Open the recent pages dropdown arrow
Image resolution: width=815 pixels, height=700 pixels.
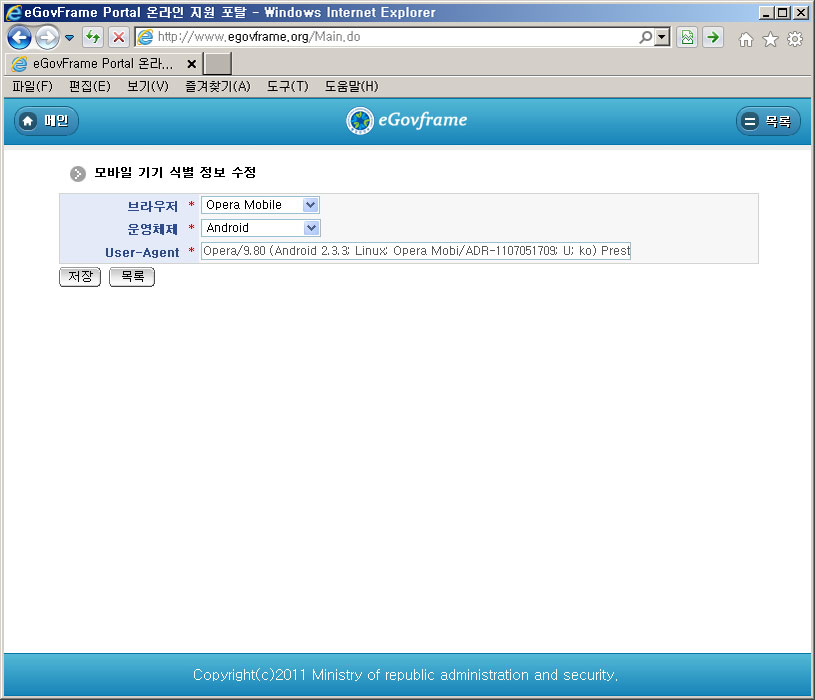[x=69, y=38]
